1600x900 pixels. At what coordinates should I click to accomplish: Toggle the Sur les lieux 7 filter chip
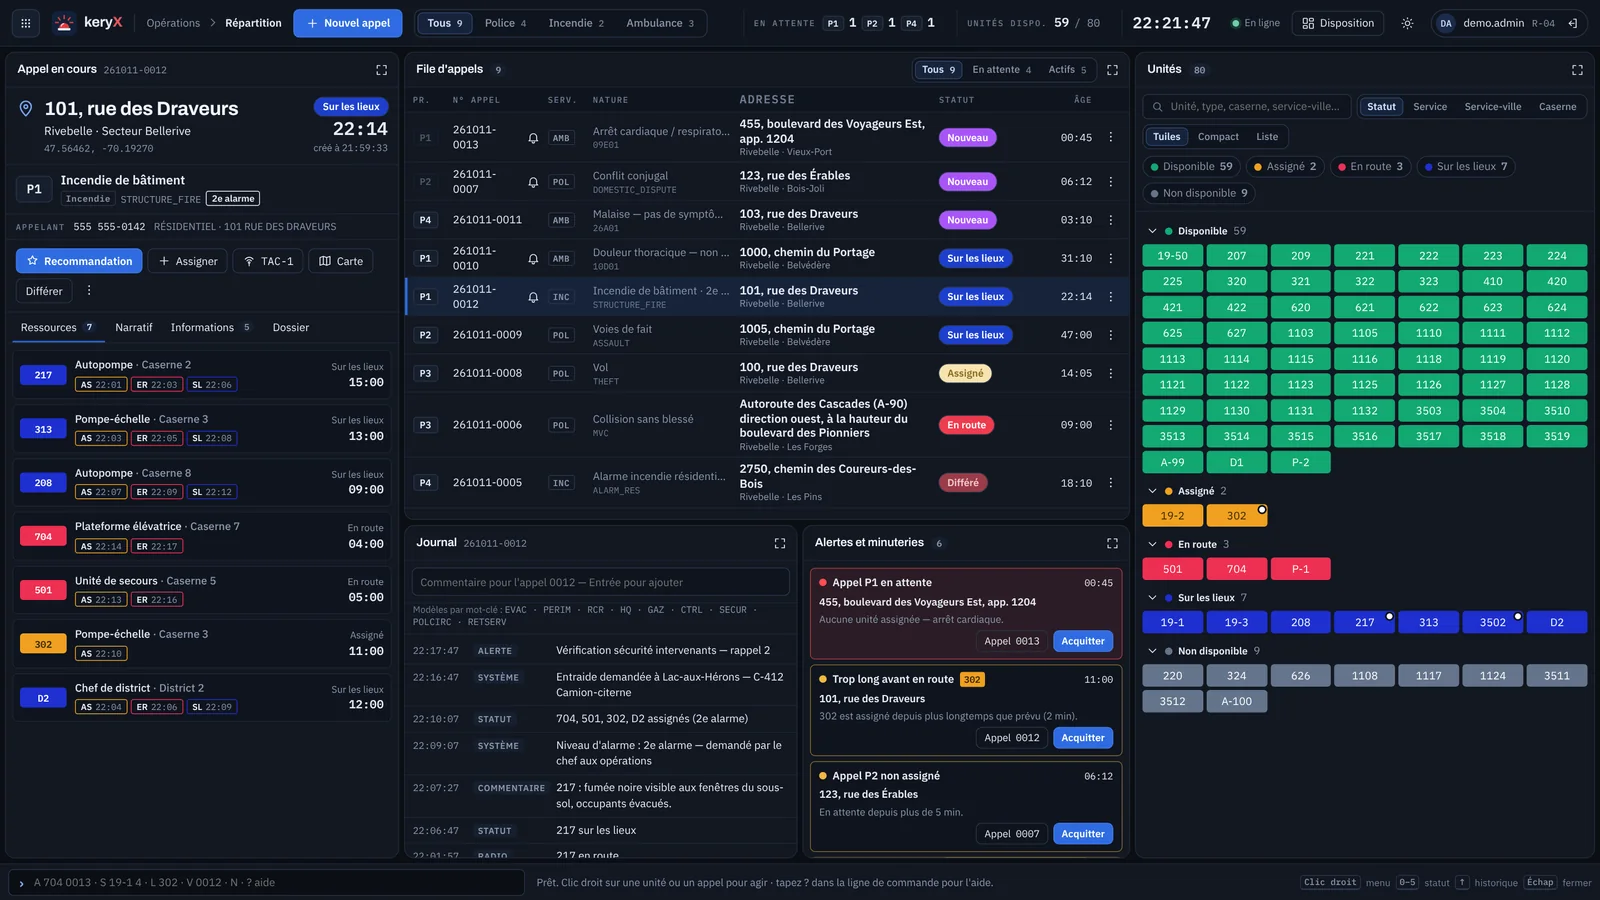click(1465, 166)
